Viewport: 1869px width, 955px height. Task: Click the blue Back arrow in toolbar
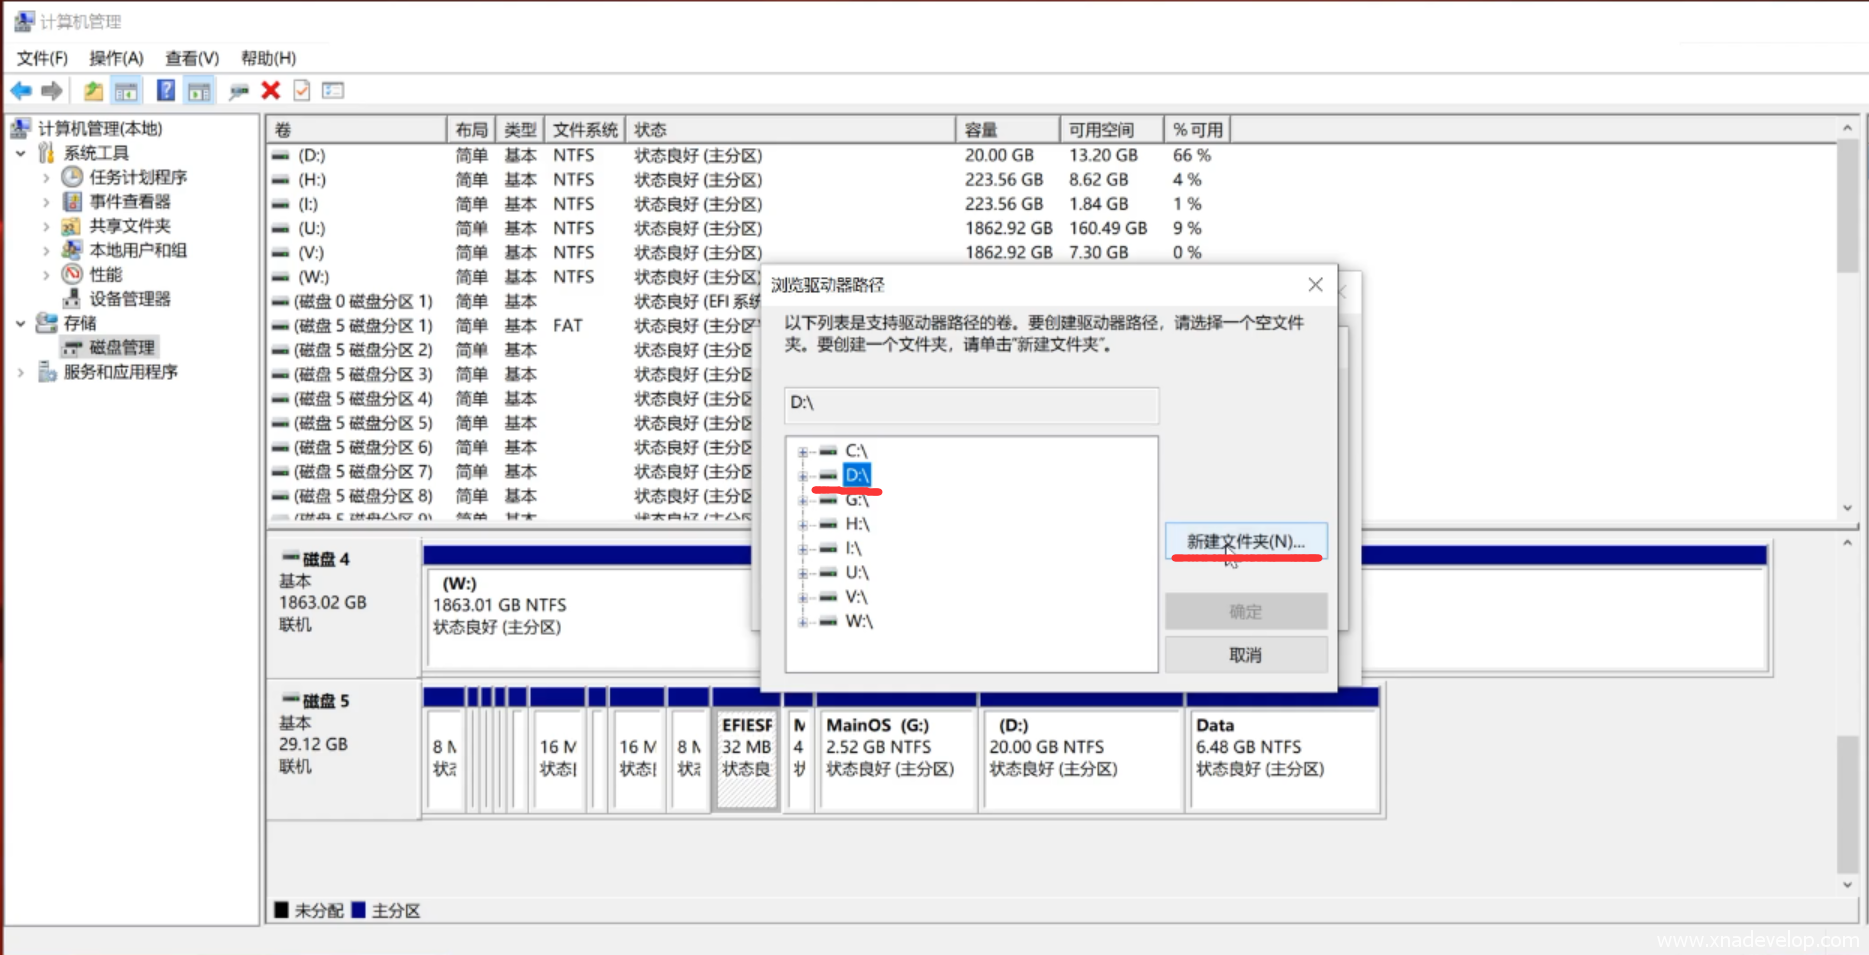(x=21, y=91)
